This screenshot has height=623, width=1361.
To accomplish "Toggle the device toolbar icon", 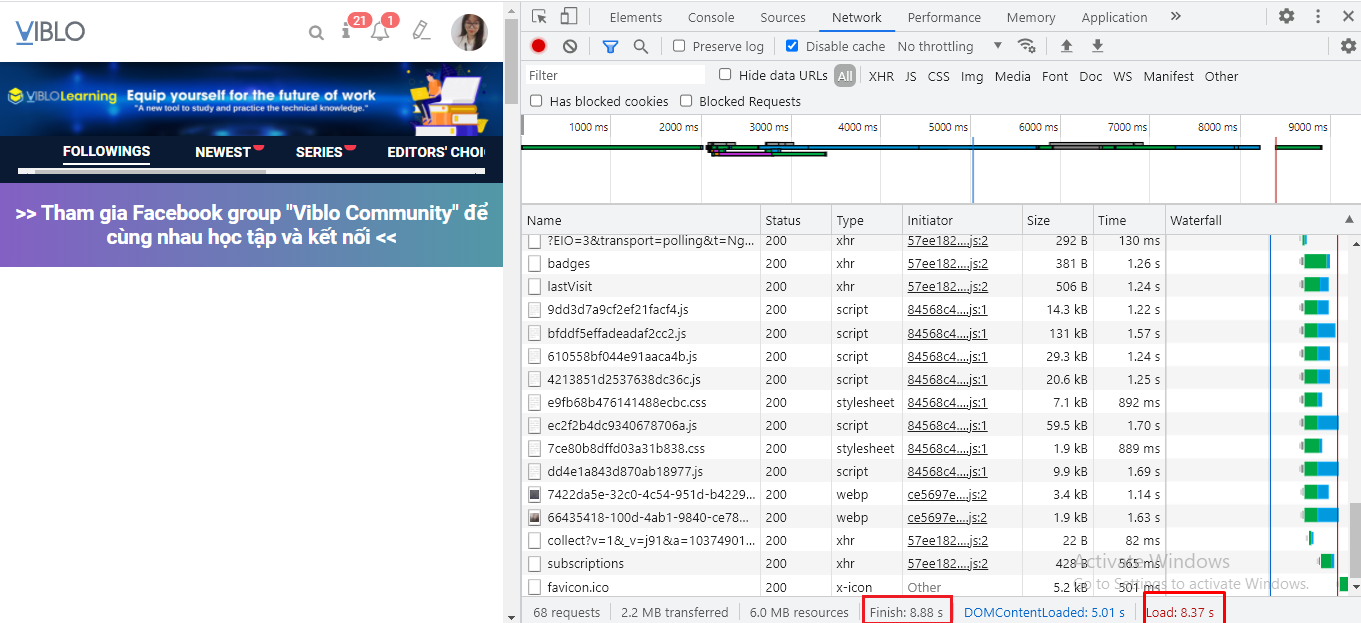I will (568, 16).
